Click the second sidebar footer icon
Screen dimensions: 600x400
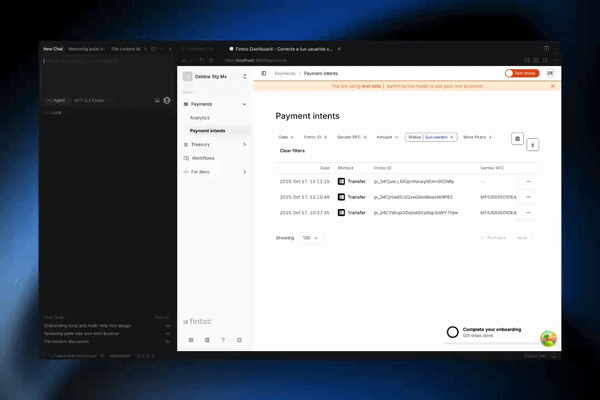[207, 340]
